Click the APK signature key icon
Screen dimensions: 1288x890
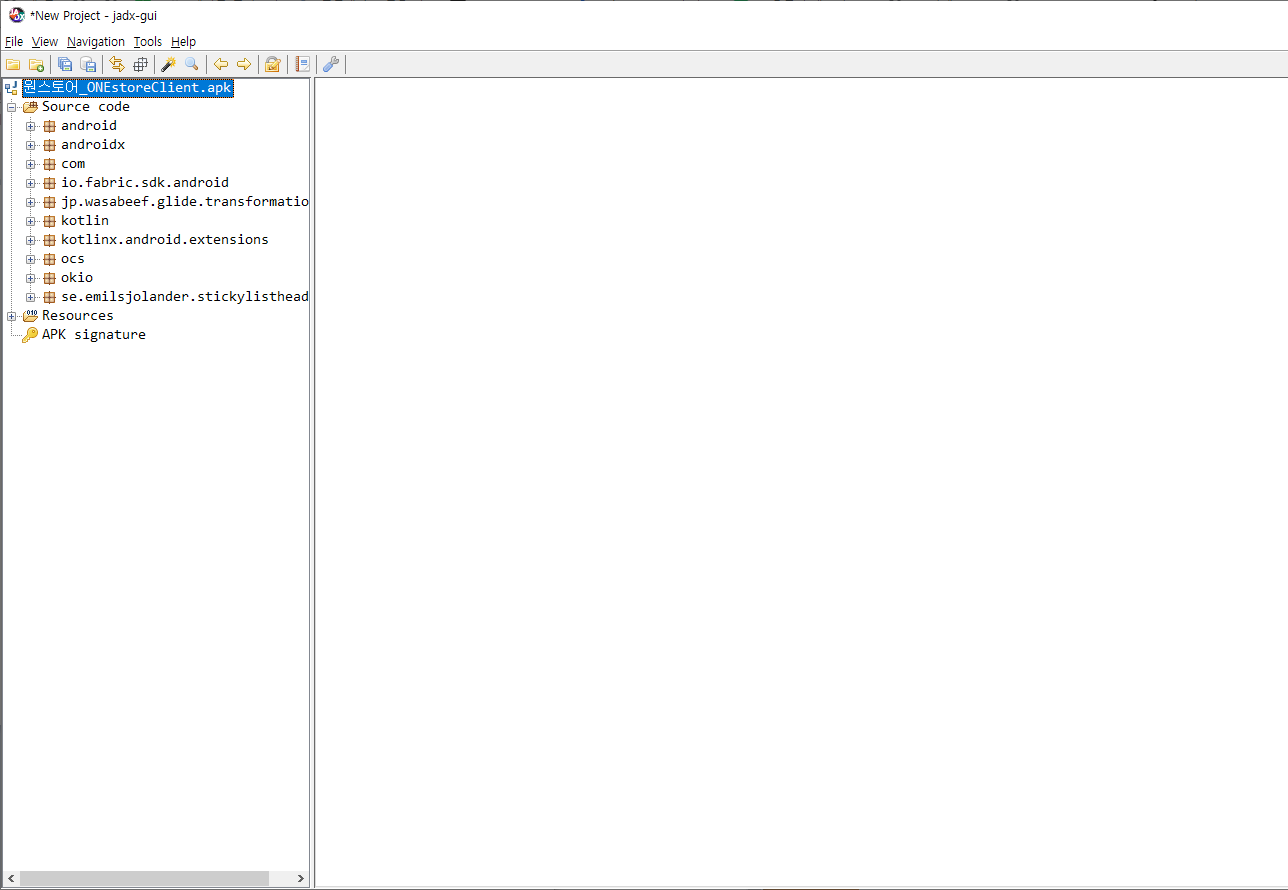(30, 335)
